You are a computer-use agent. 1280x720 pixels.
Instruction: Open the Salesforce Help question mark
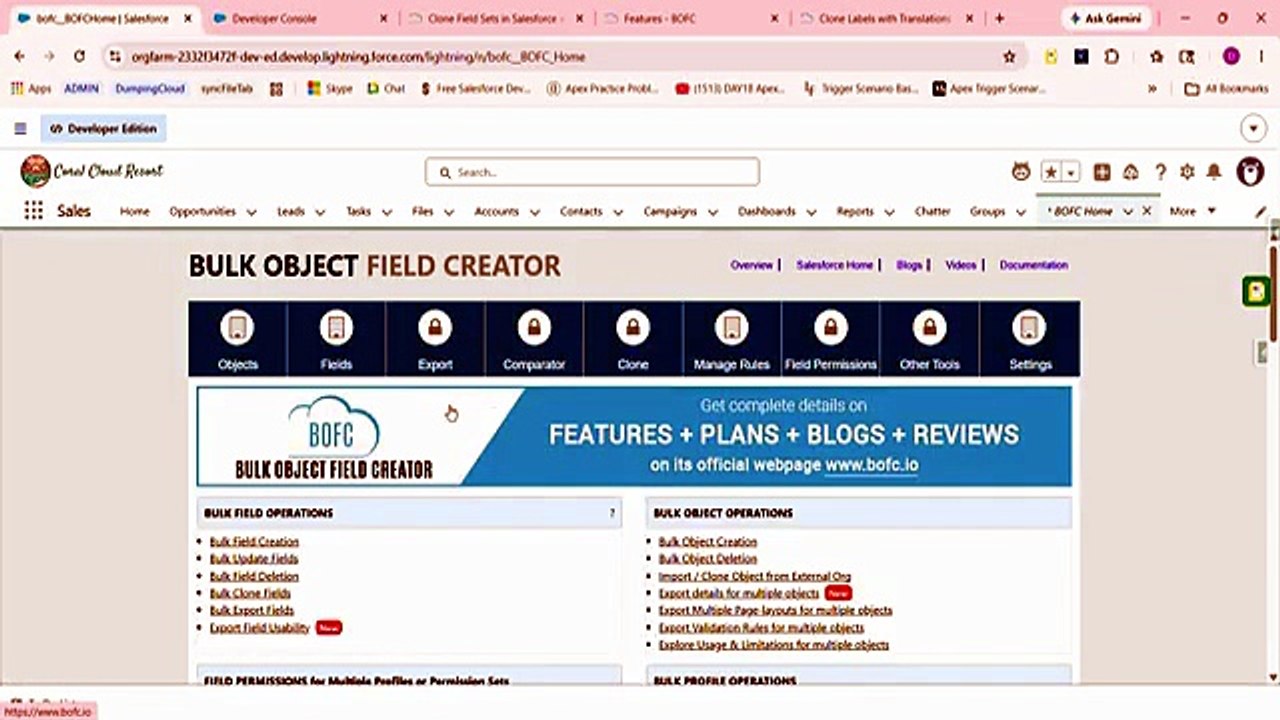point(1160,172)
